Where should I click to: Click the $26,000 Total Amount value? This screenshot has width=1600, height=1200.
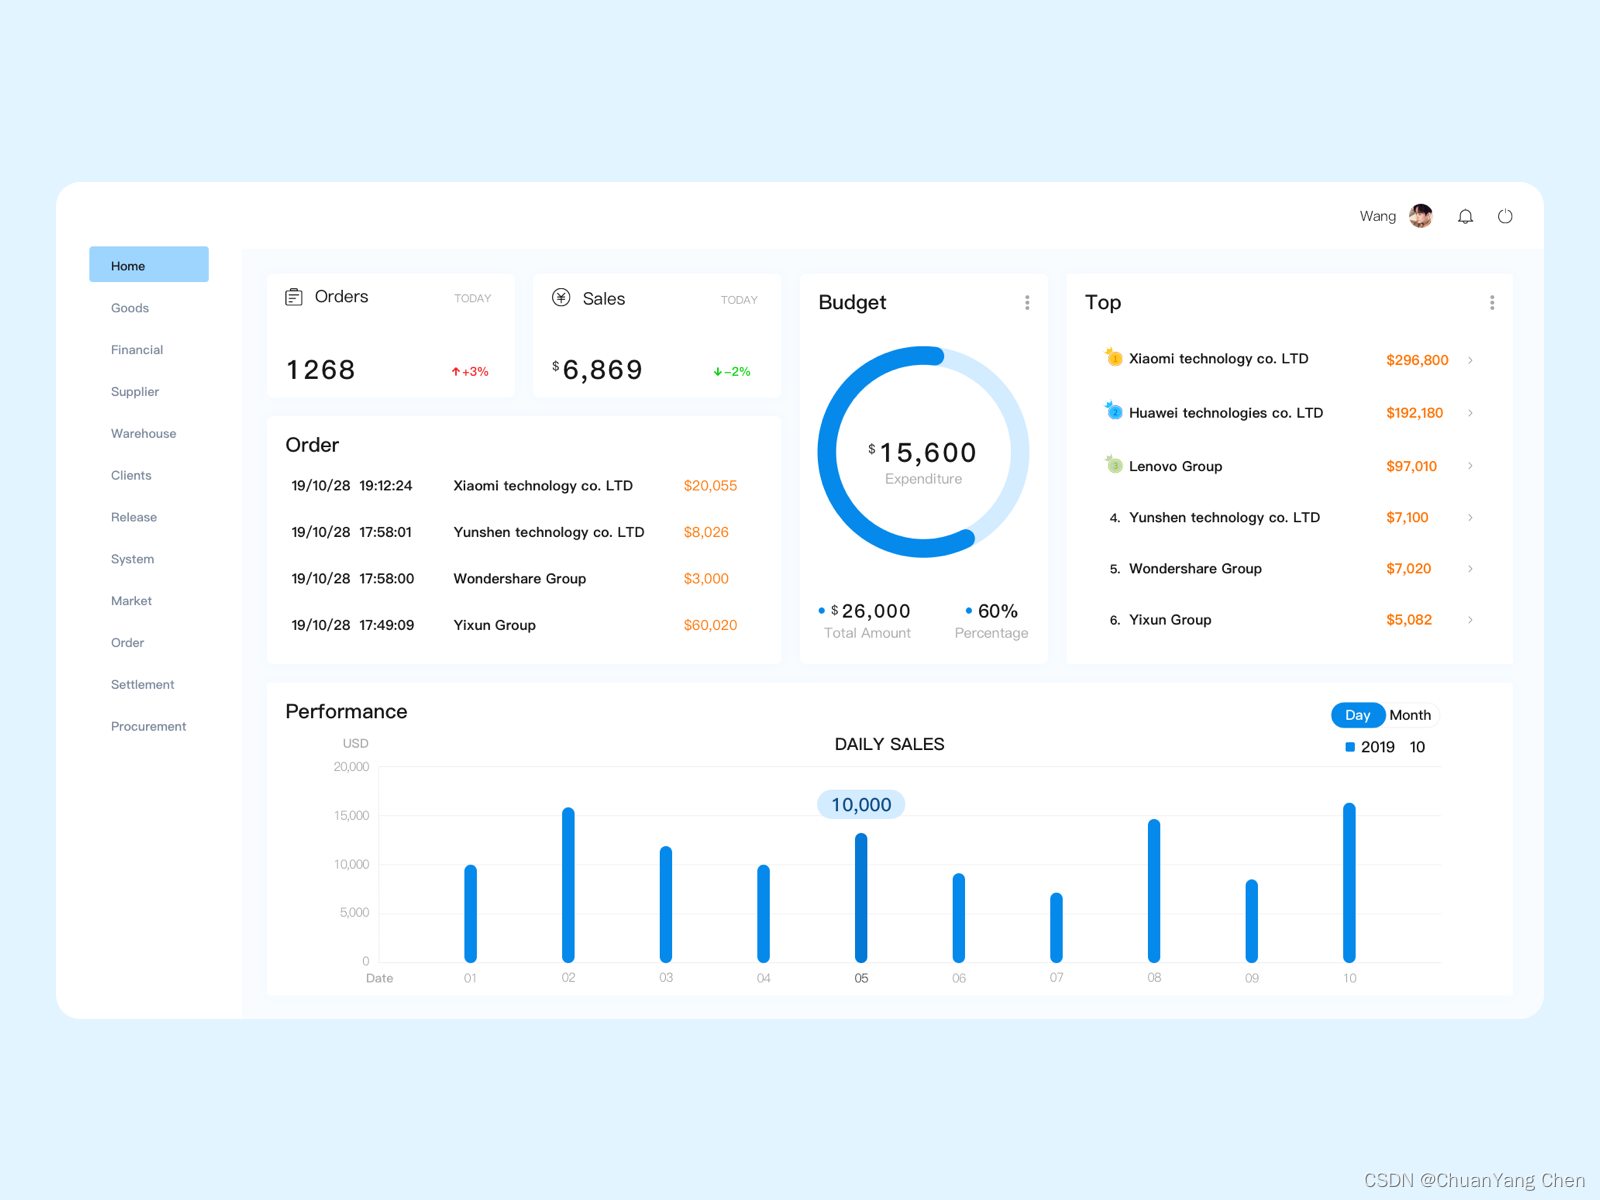(x=871, y=611)
